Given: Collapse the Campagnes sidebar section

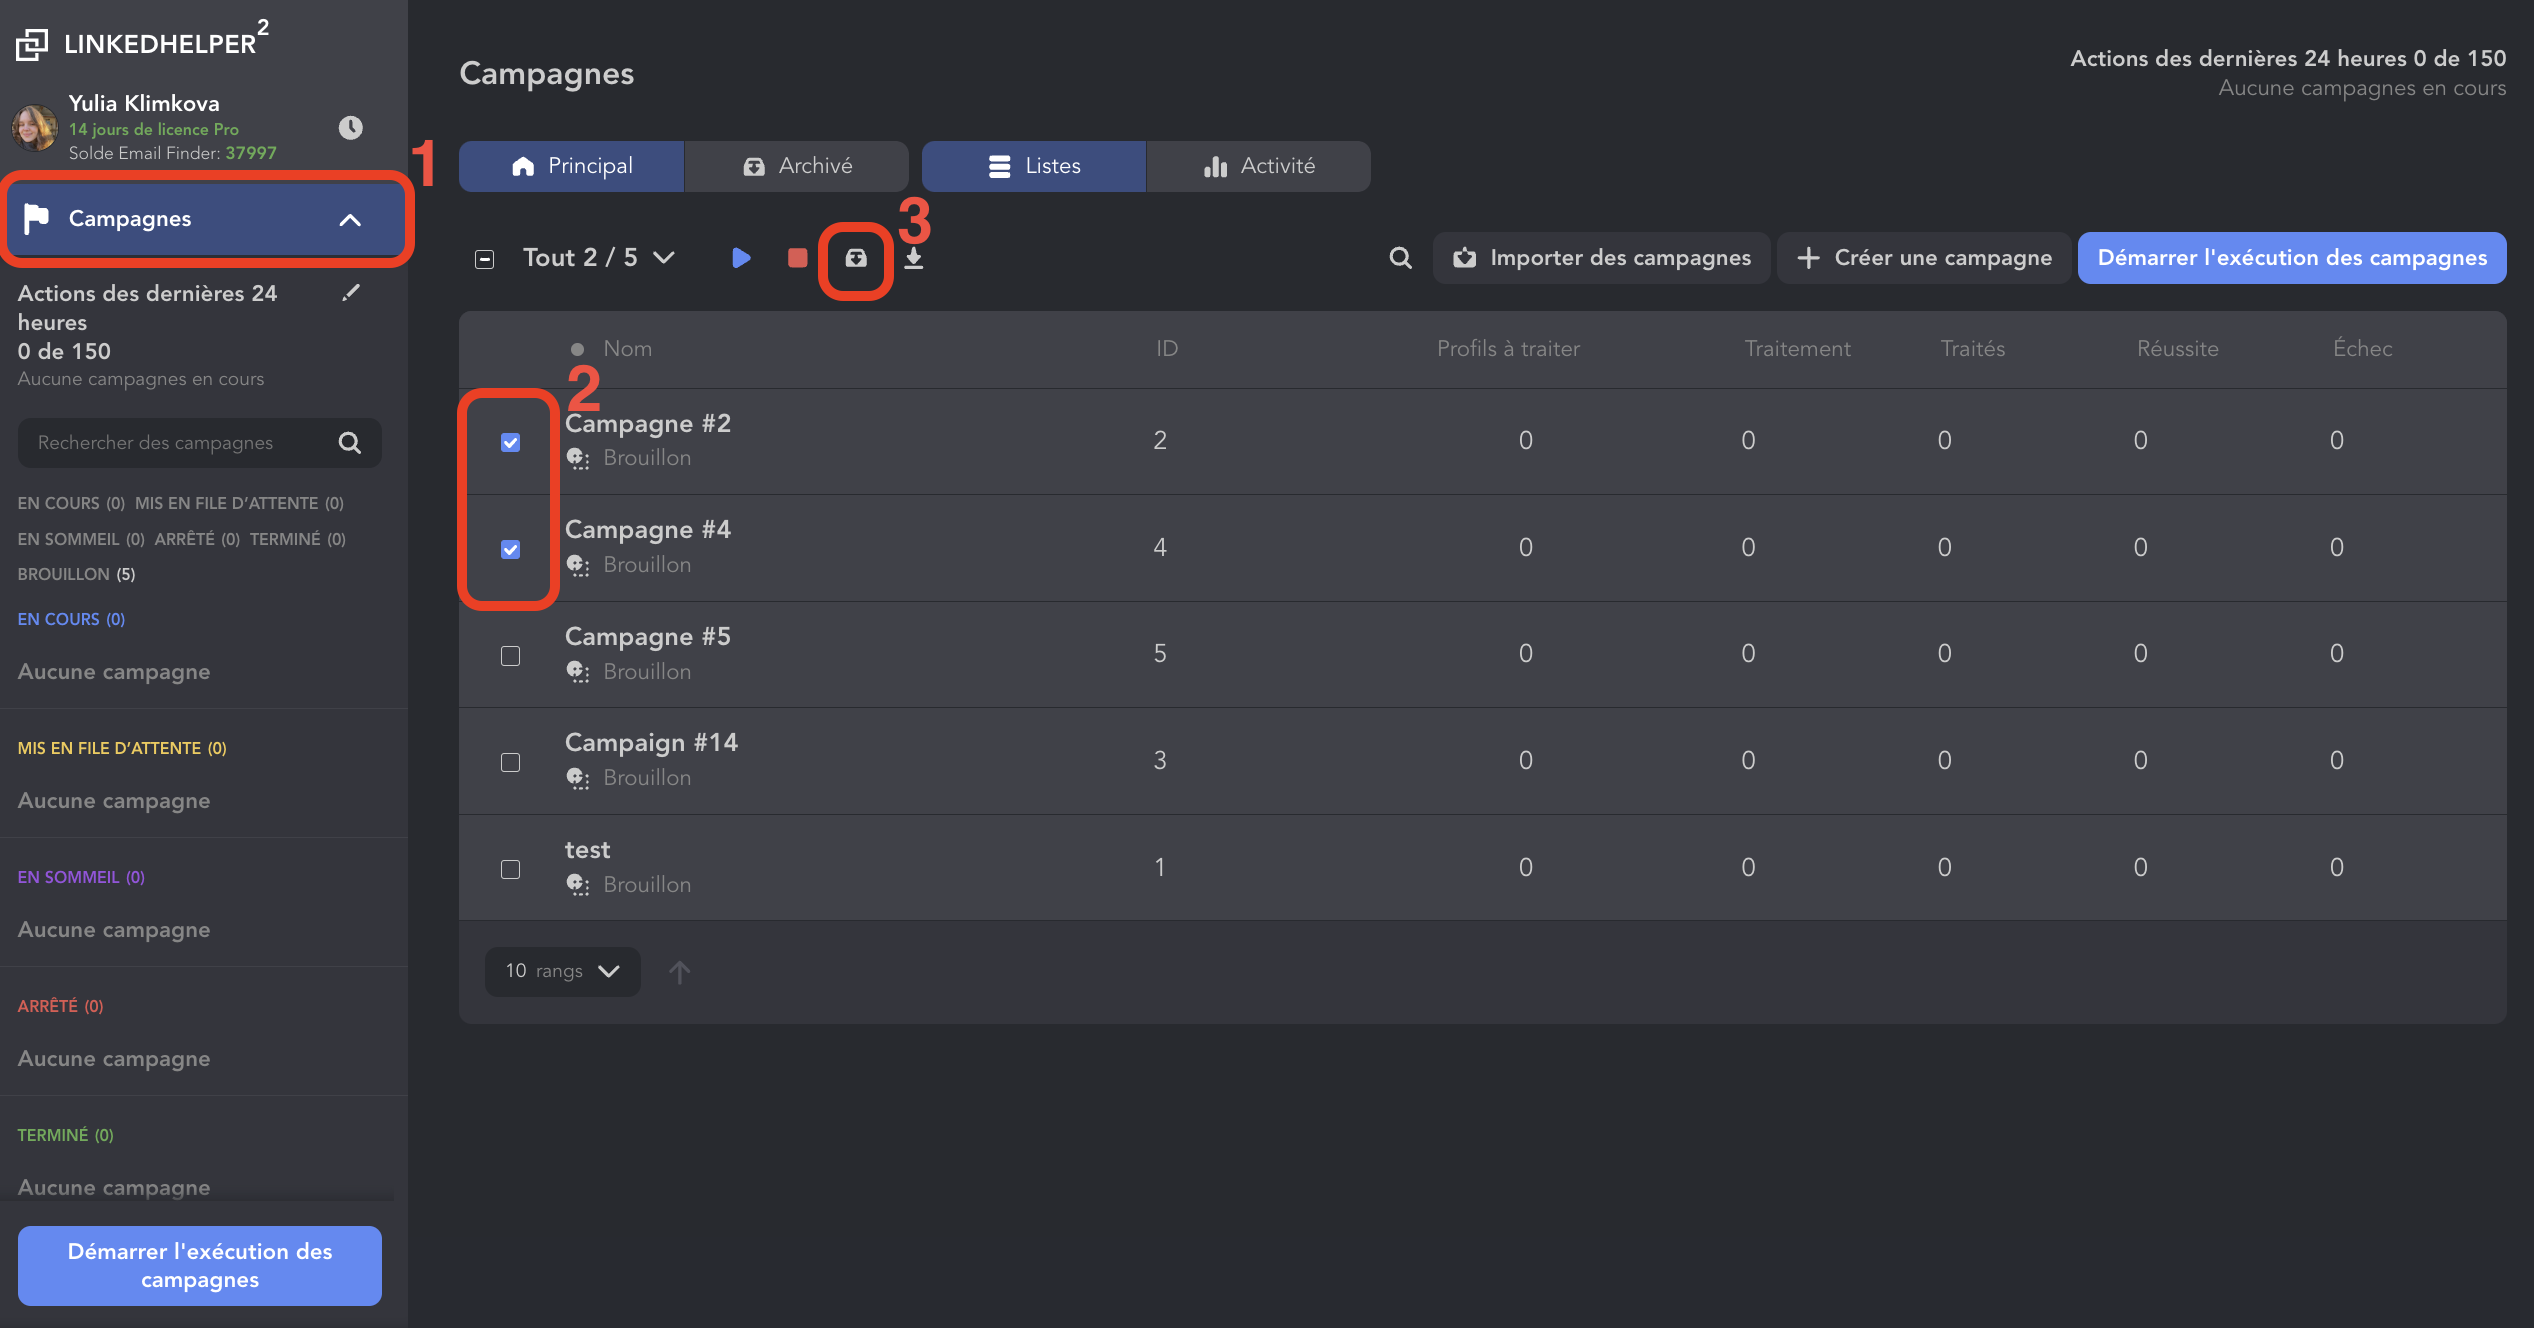Looking at the screenshot, I should (x=349, y=219).
